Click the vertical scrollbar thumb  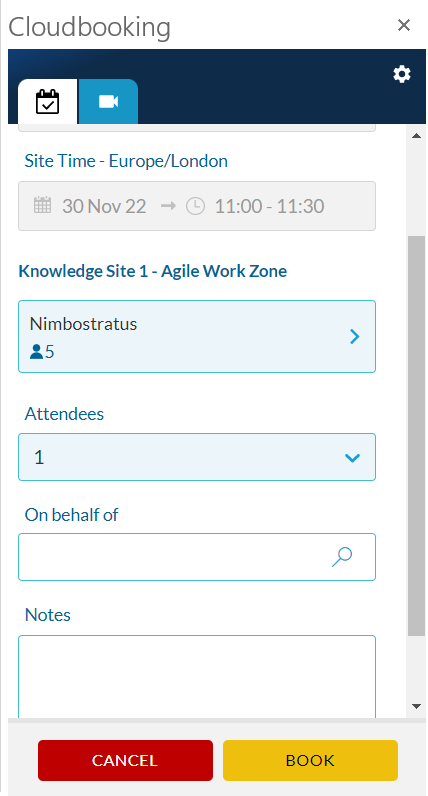pyautogui.click(x=416, y=436)
